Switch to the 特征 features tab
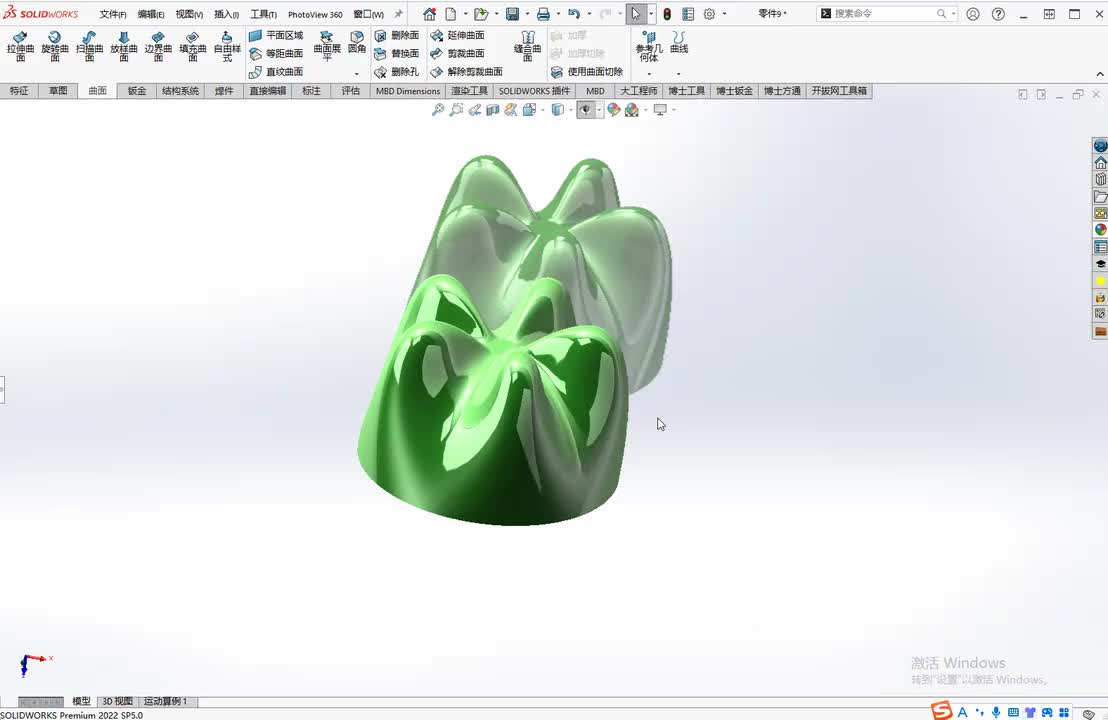Viewport: 1108px width, 720px height. tap(20, 91)
